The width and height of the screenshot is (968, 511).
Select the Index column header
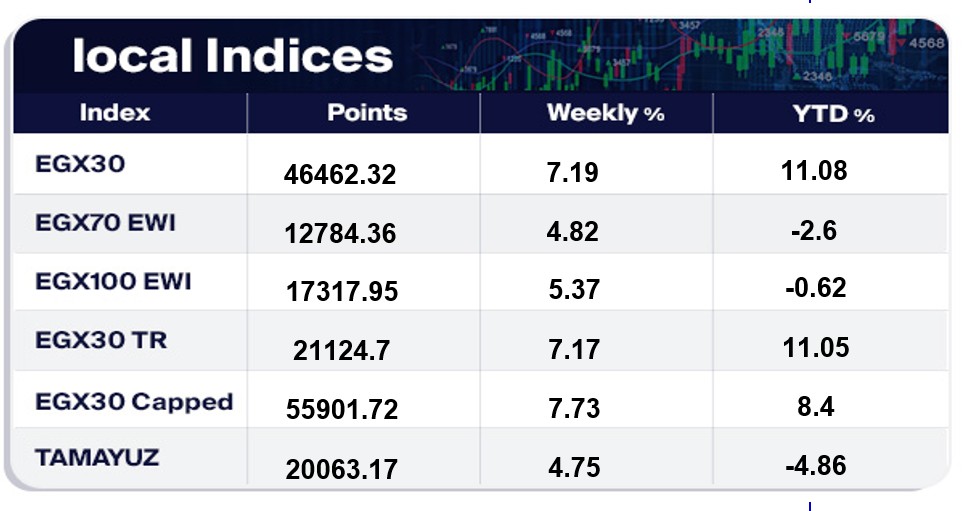[x=115, y=112]
